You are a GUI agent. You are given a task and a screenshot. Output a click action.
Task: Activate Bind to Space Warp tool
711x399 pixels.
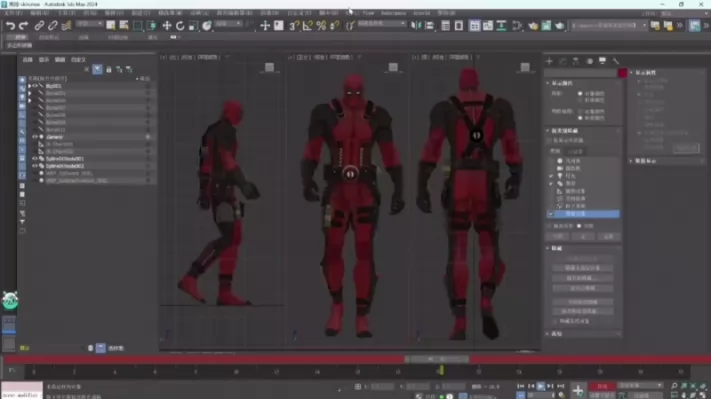coord(66,26)
